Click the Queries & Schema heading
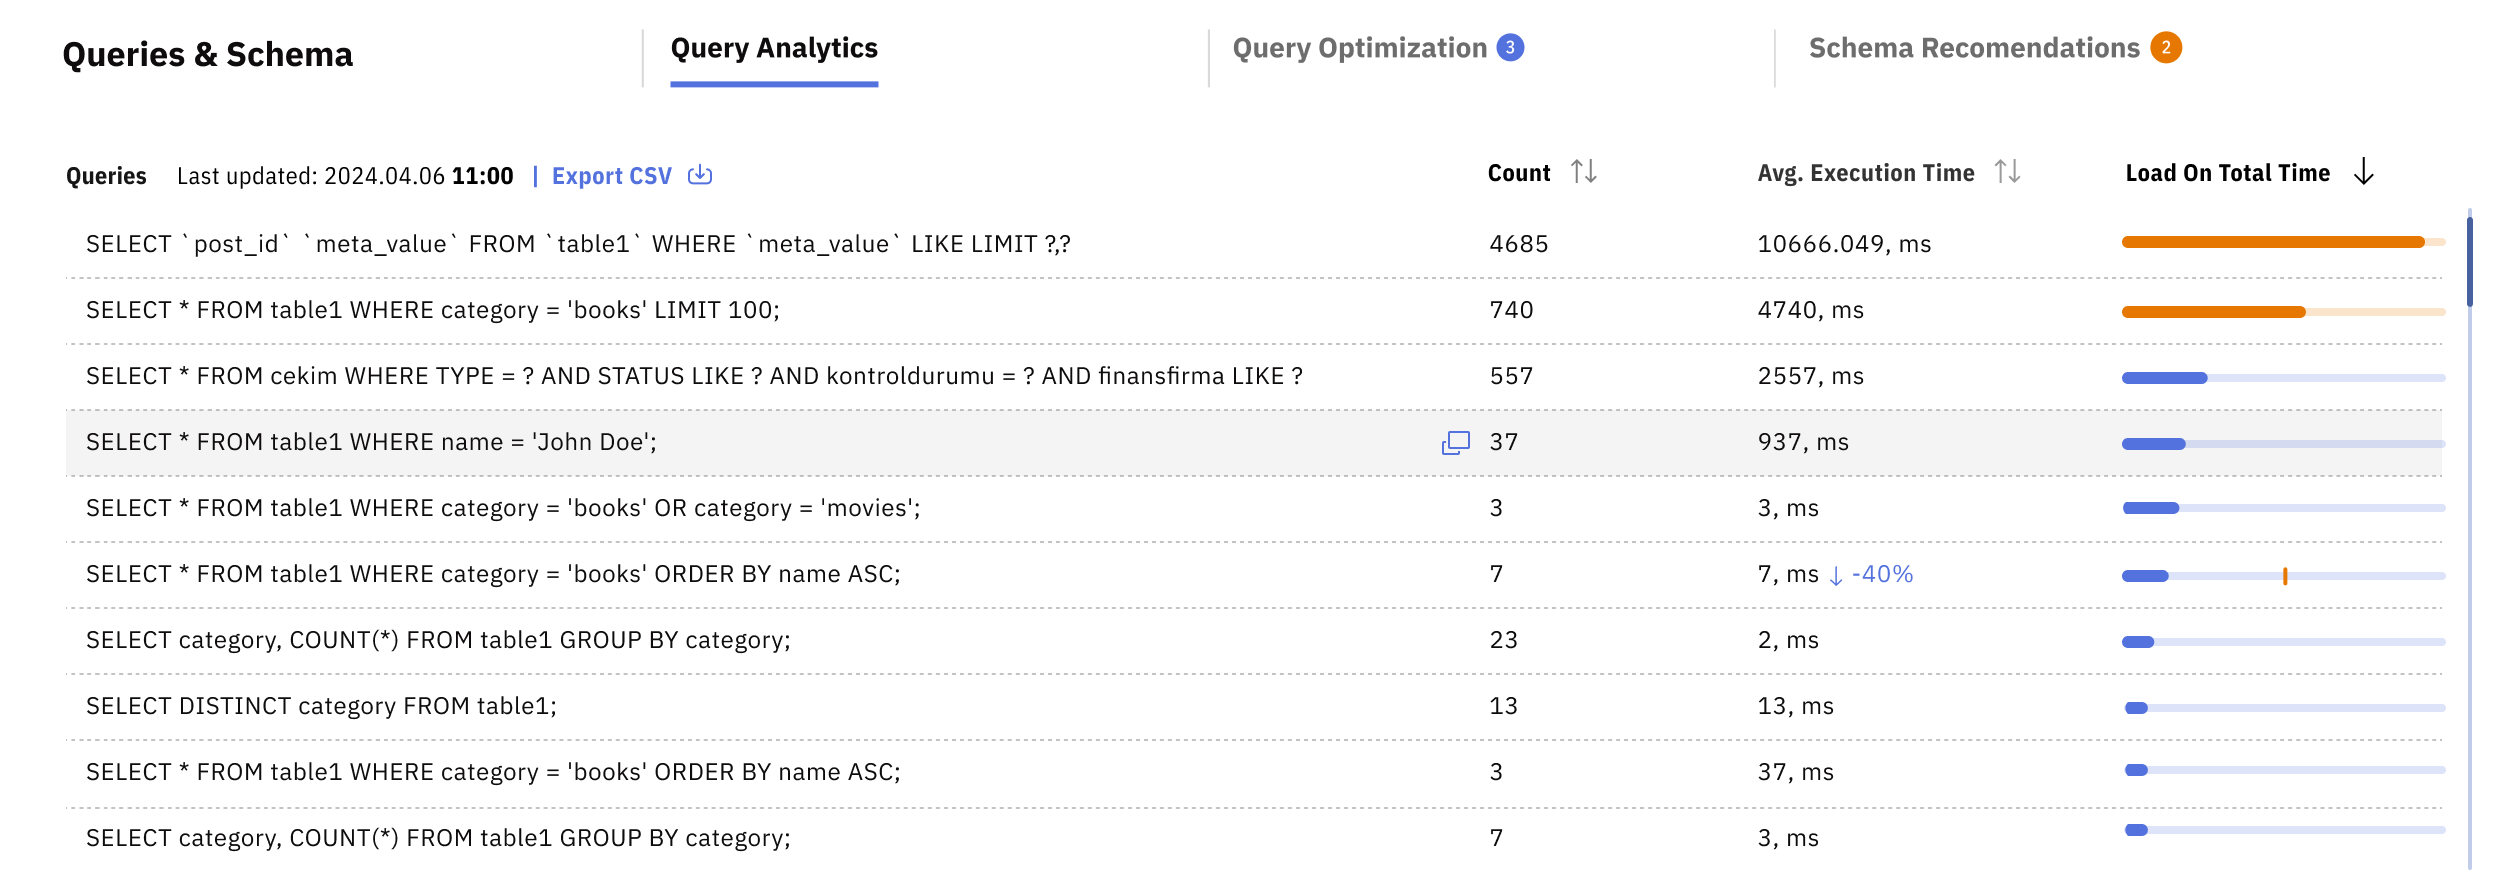2496x882 pixels. point(207,54)
